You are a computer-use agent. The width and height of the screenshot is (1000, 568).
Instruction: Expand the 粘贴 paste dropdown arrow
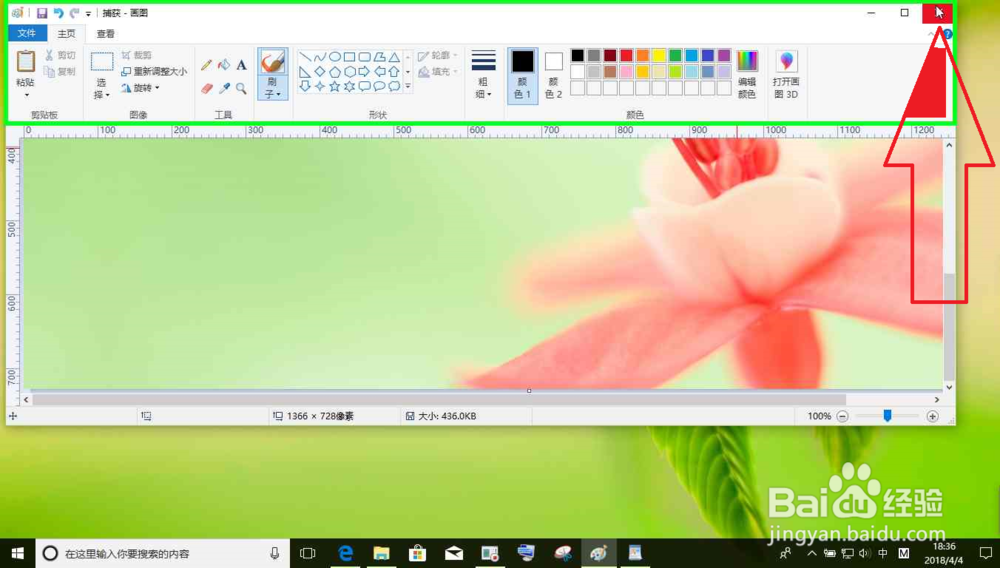pyautogui.click(x=26, y=95)
